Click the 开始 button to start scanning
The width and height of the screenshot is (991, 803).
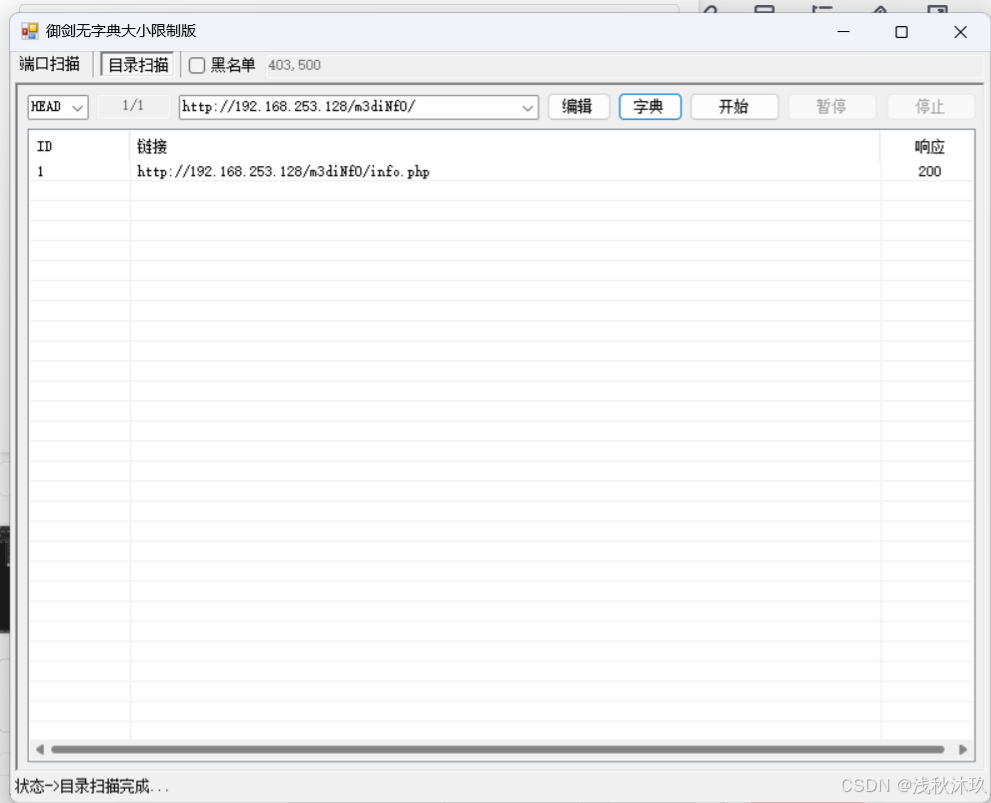734,107
